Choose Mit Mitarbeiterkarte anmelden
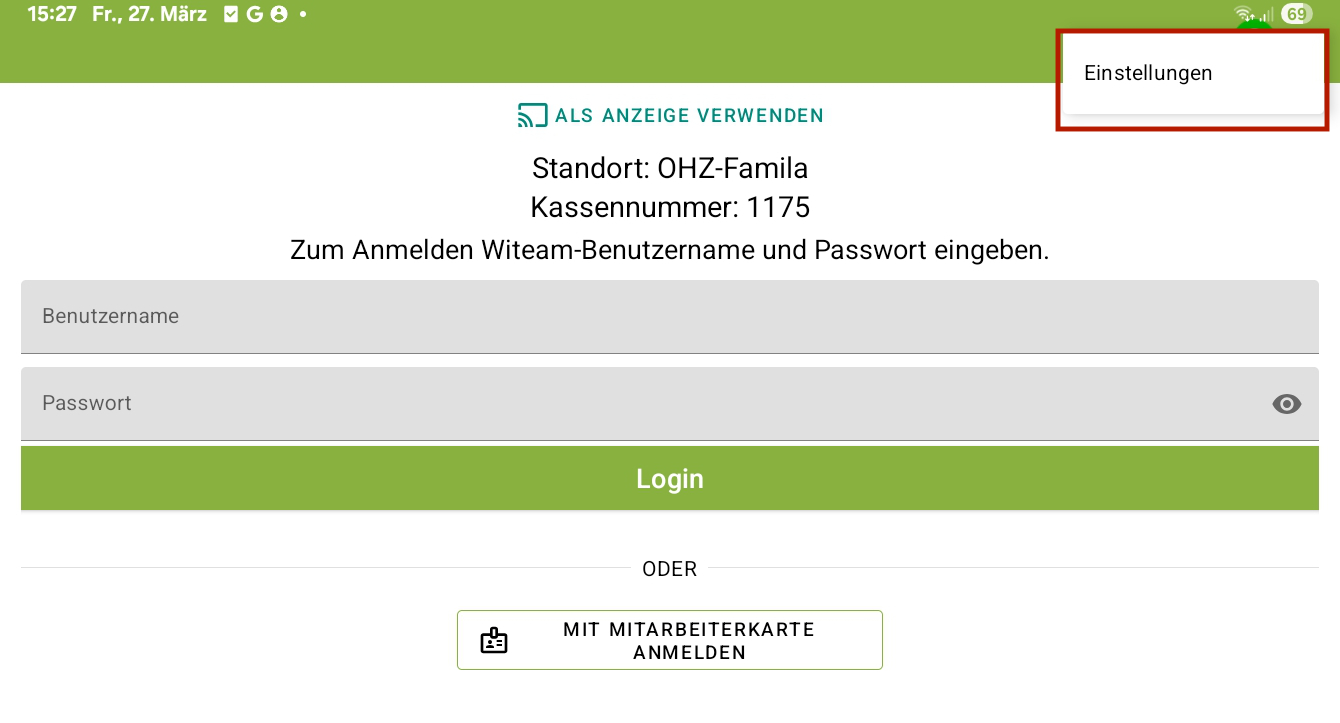1340x723 pixels. (670, 640)
